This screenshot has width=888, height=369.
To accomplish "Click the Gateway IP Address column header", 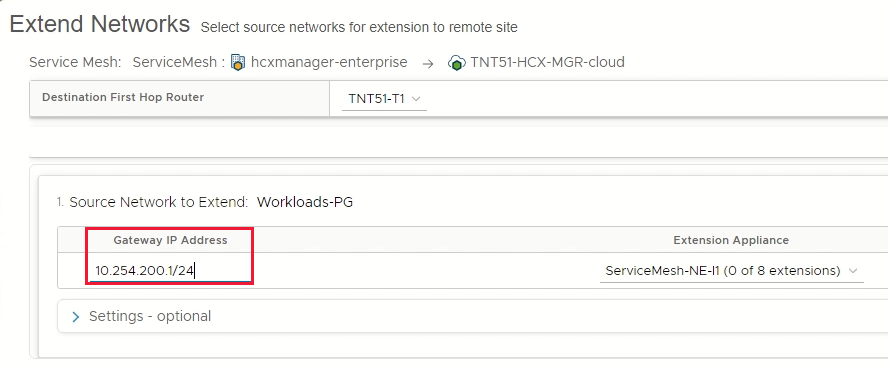I will tap(170, 241).
